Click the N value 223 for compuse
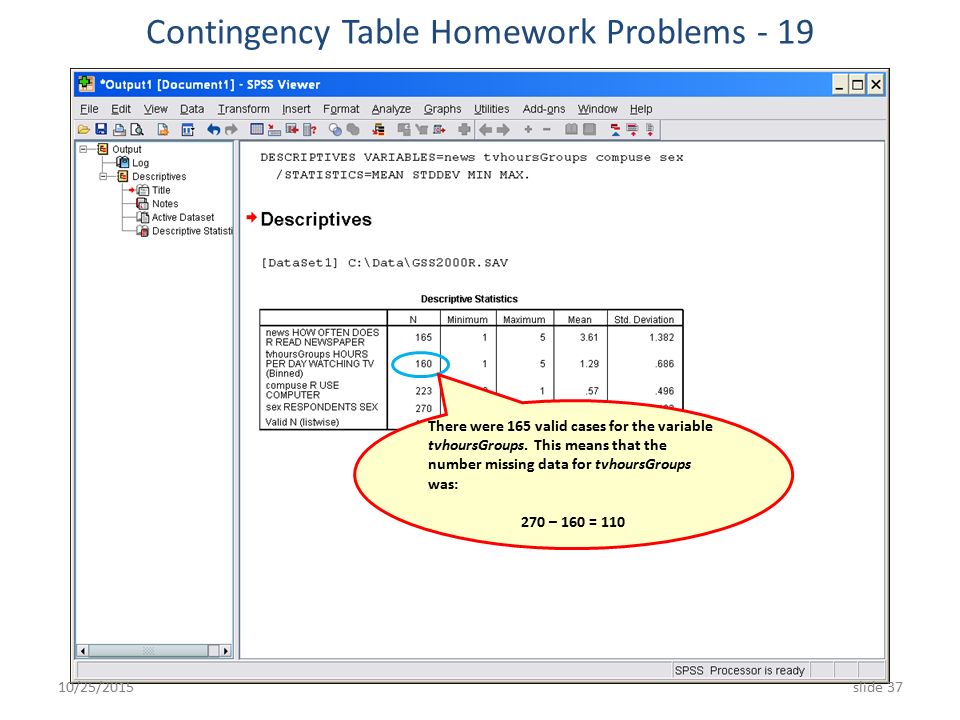 coord(423,391)
